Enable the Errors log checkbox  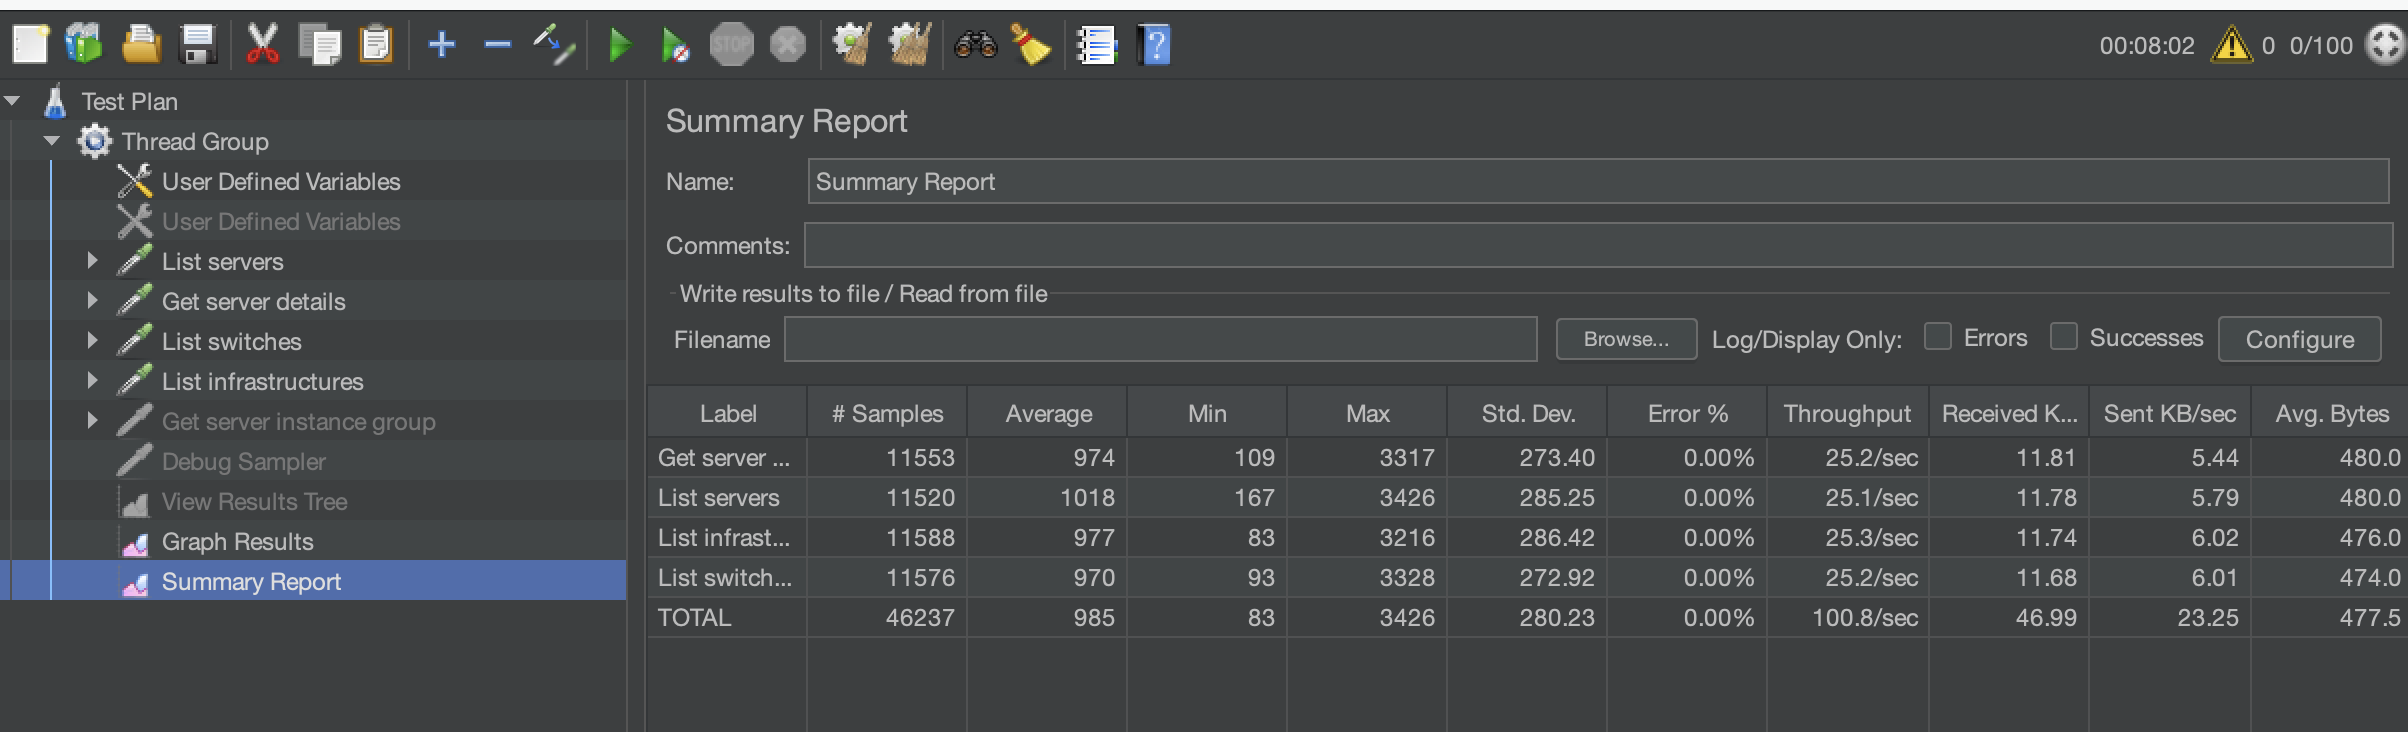pos(1938,337)
